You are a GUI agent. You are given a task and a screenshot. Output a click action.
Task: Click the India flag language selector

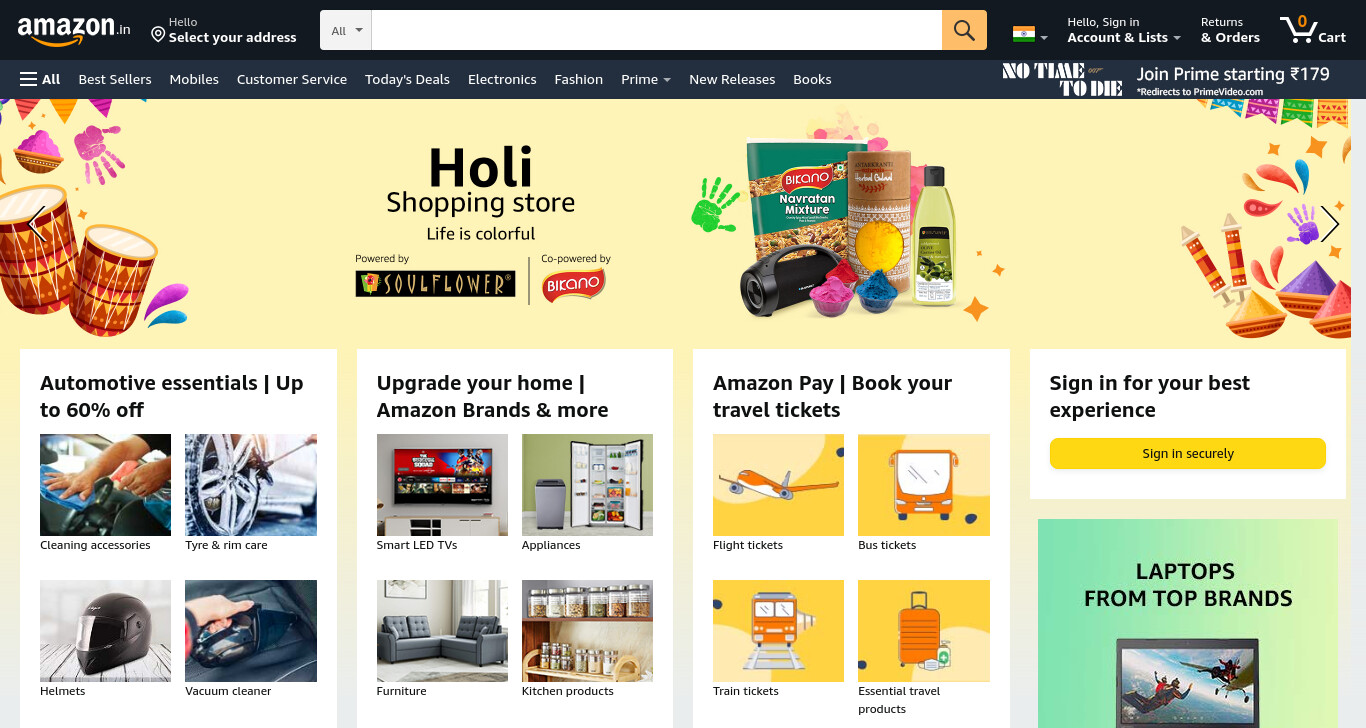tap(1030, 35)
